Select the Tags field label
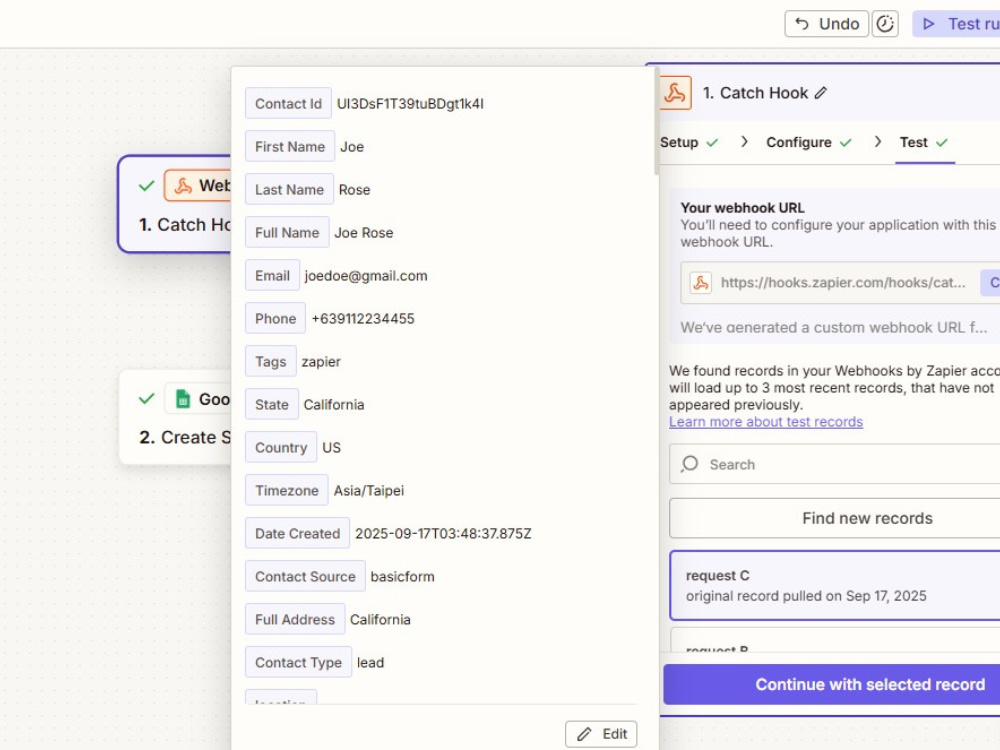This screenshot has height=750, width=1000. coord(271,362)
